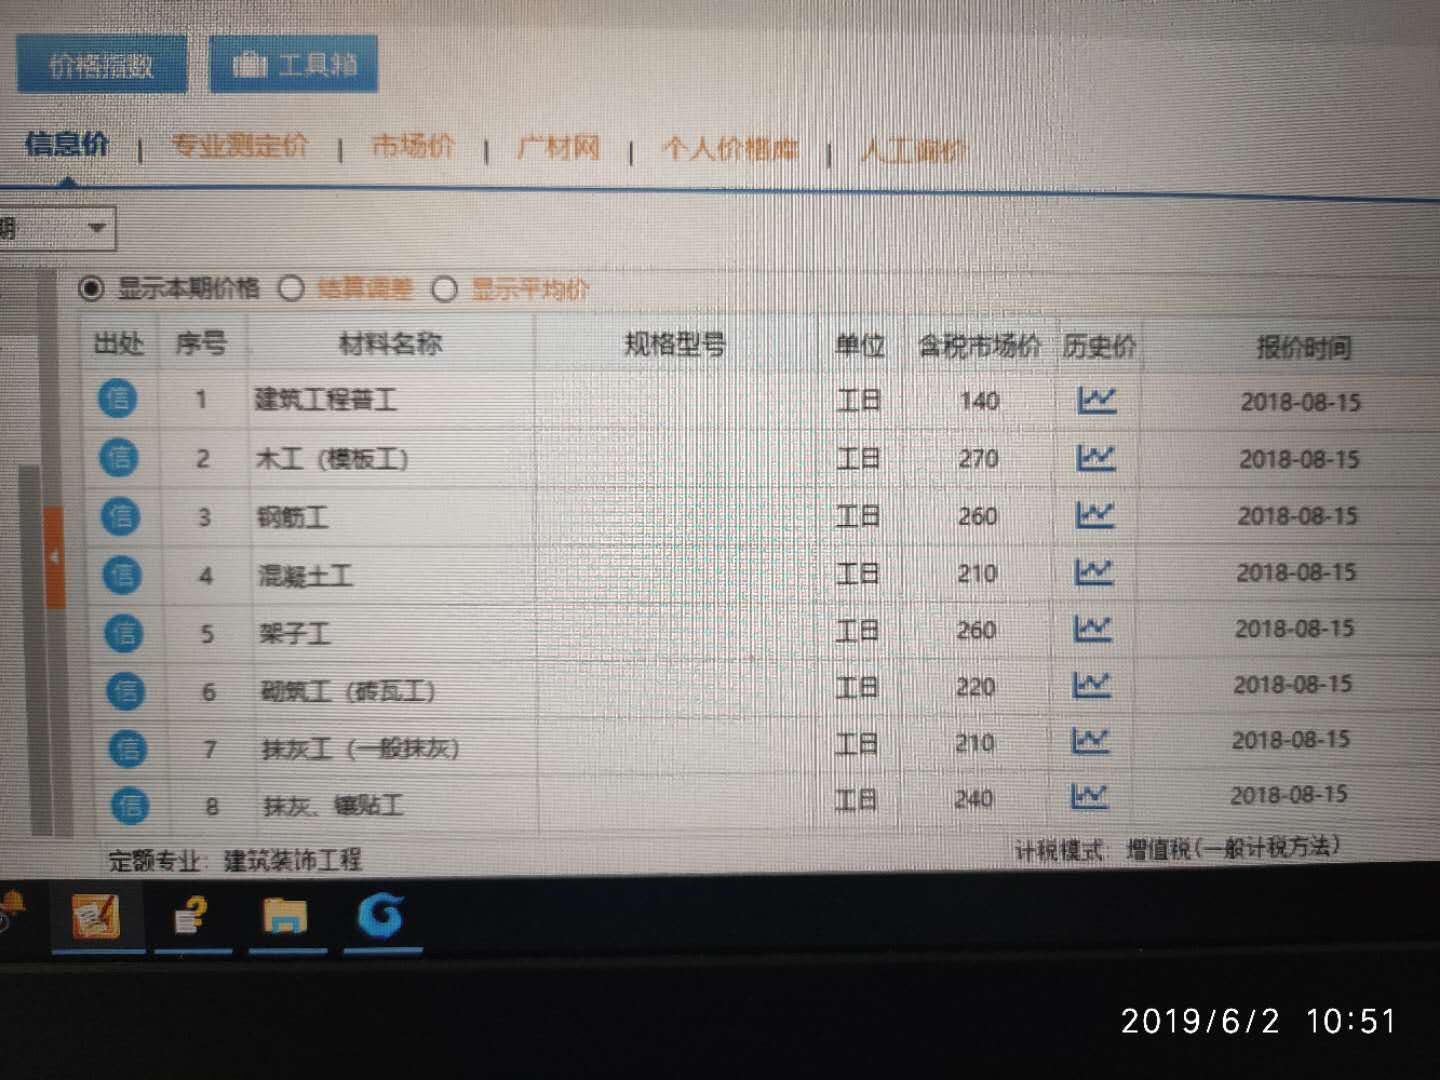The height and width of the screenshot is (1080, 1440).
Task: Click the 信 source icon for 砌筑工(砖瓦工)
Action: pyautogui.click(x=127, y=690)
